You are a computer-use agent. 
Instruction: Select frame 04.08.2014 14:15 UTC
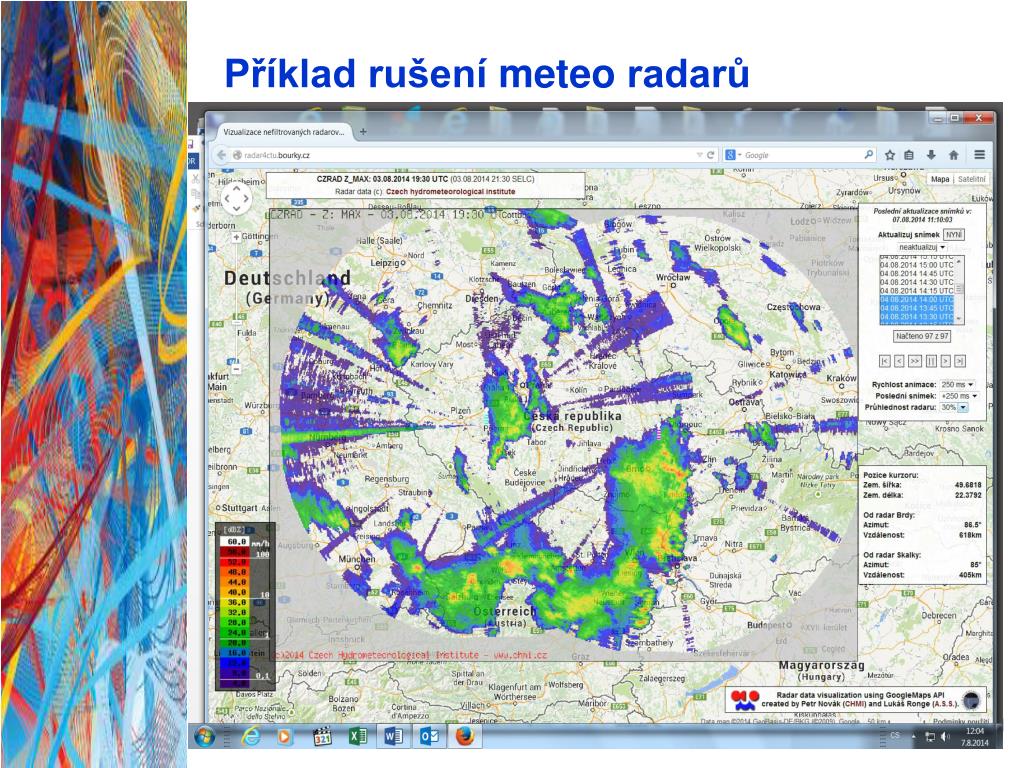click(x=916, y=291)
